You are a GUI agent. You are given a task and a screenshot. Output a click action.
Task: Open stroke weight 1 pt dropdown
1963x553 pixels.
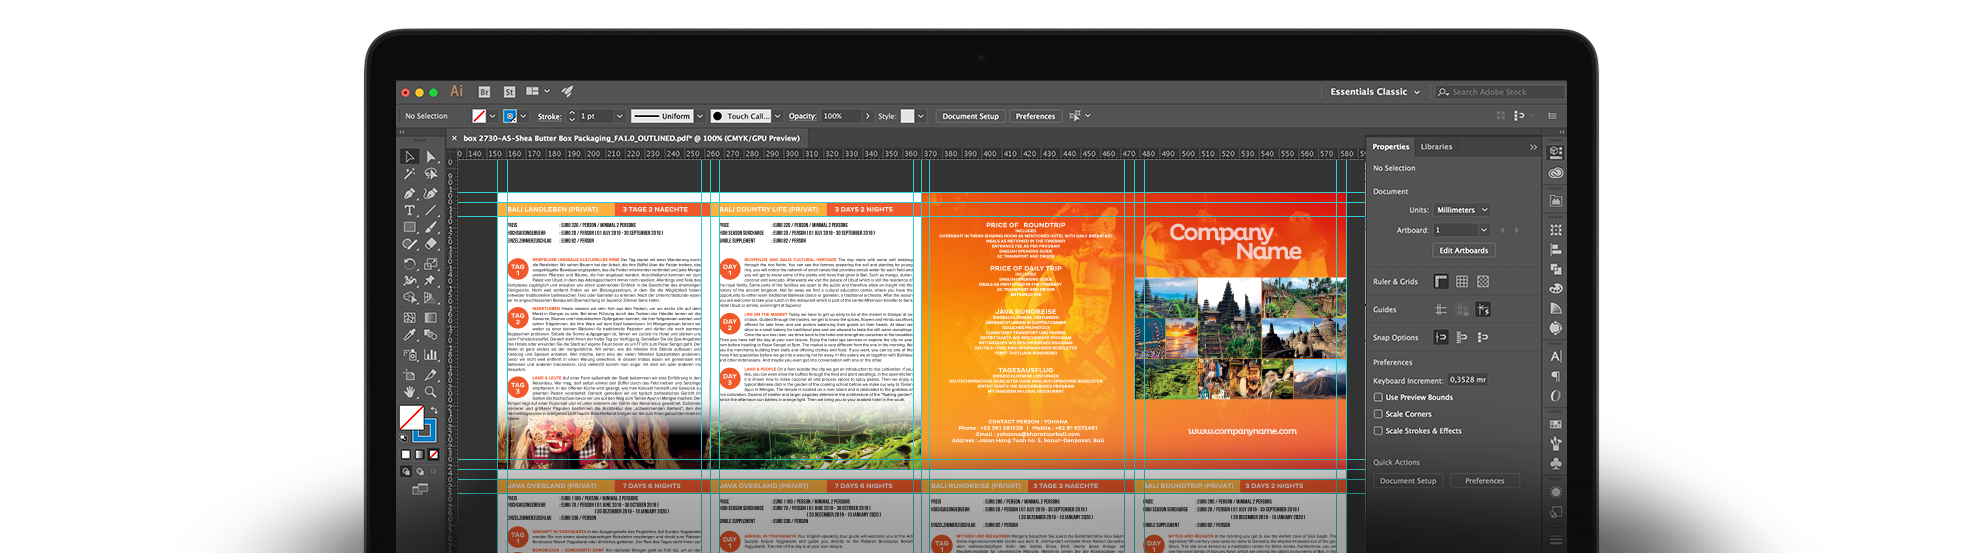pyautogui.click(x=620, y=116)
